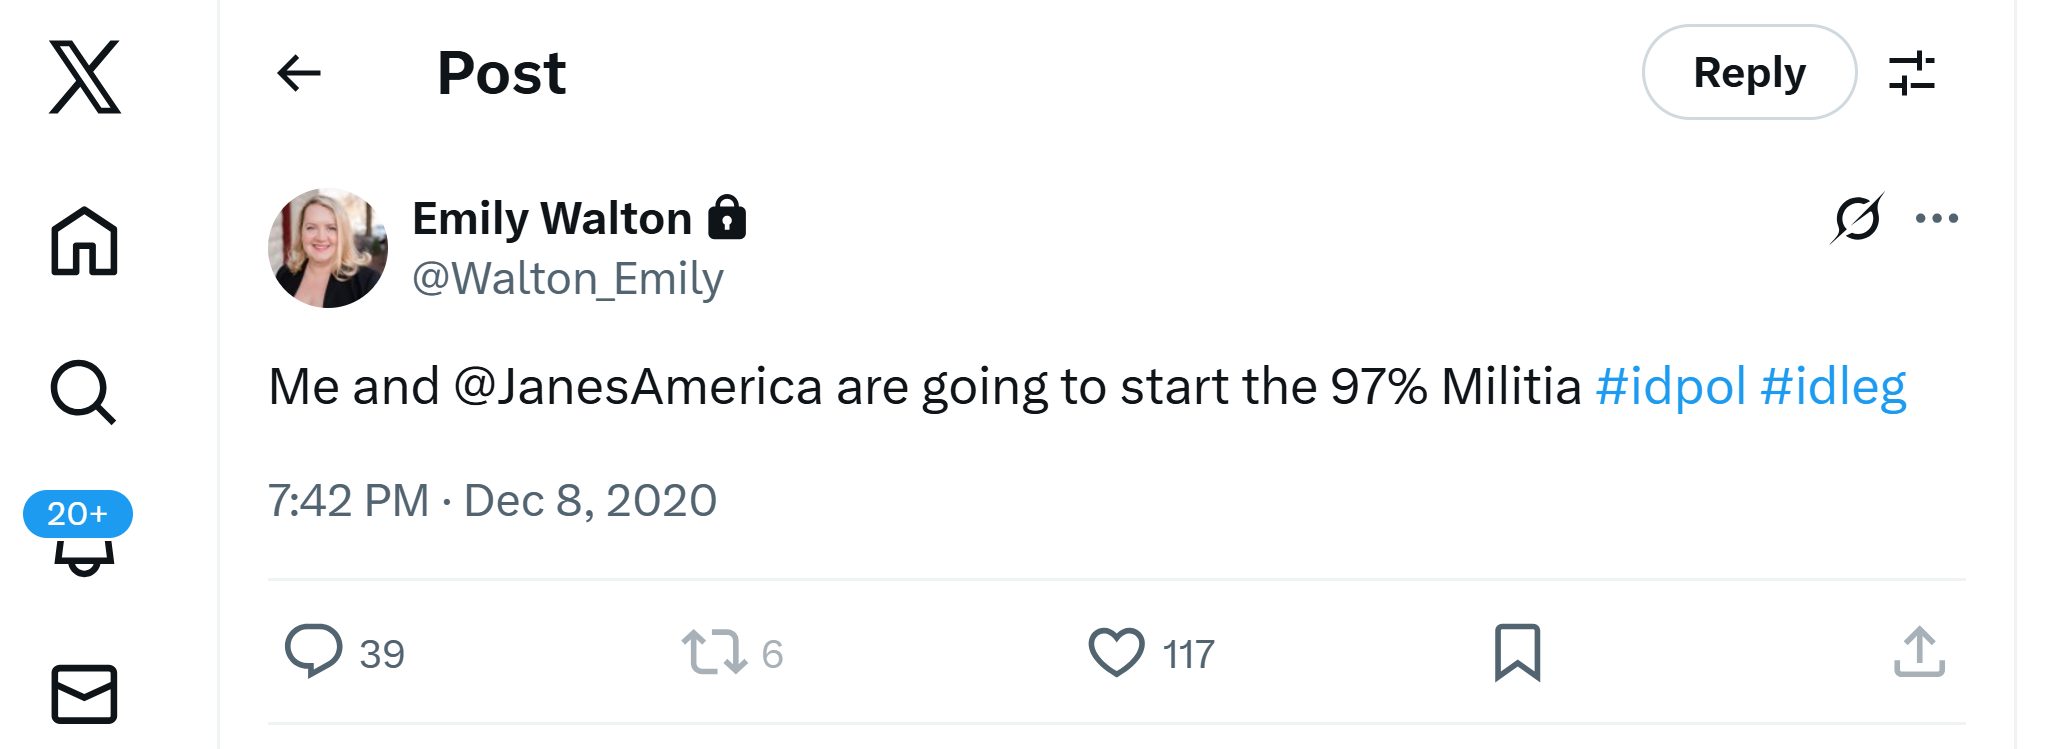Open the @JanesAmerica mention
Screen dimensions: 2048x749
coord(638,387)
